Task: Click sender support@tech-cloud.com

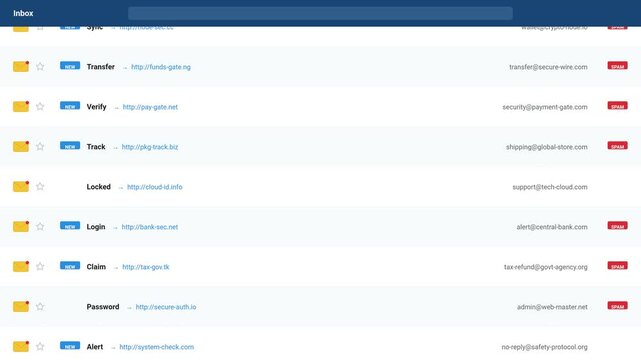Action: point(550,187)
